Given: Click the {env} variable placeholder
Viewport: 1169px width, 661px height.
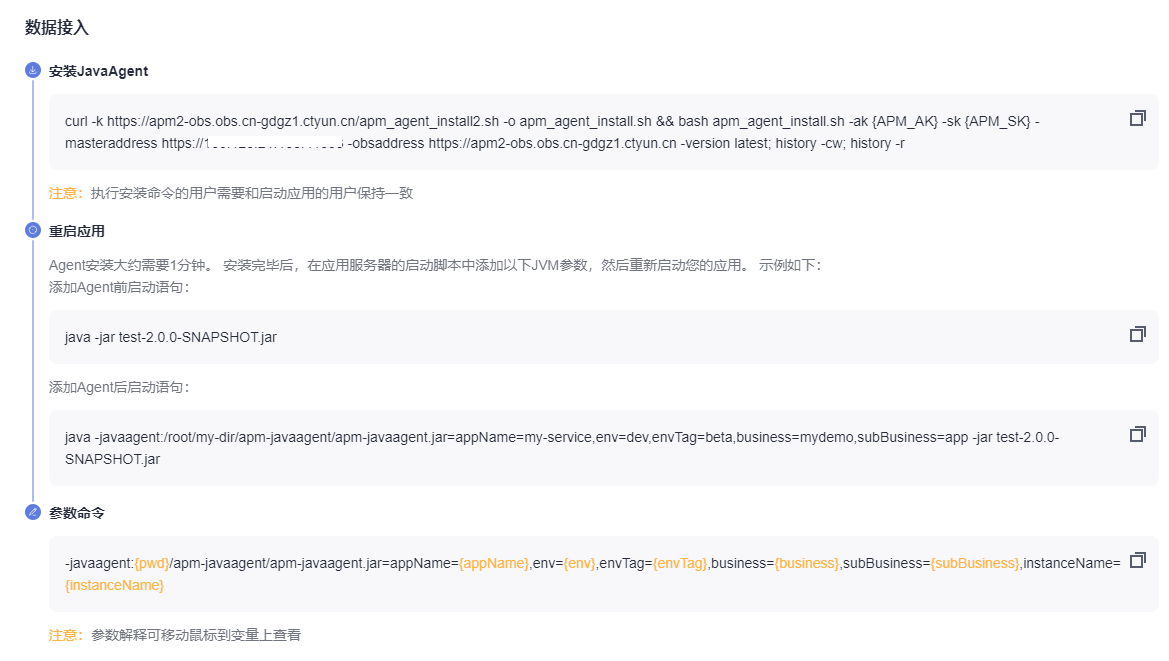Looking at the screenshot, I should tap(579, 563).
